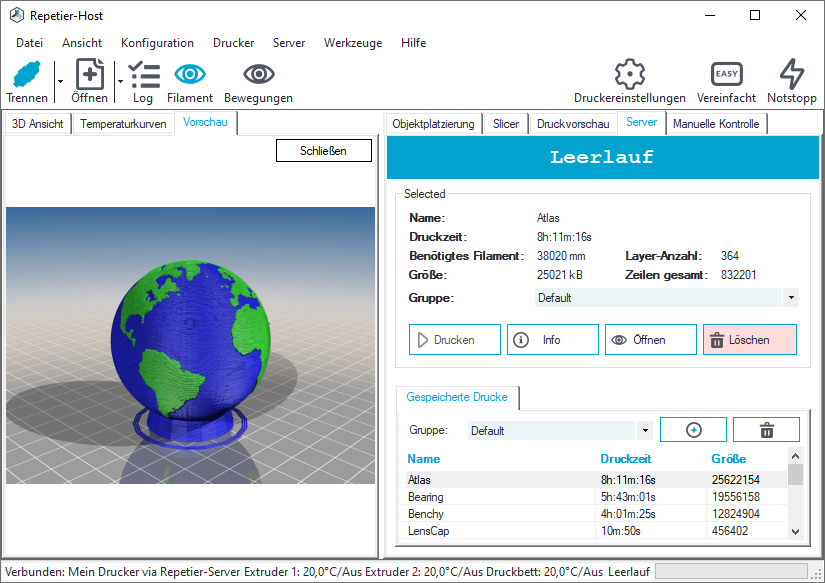825x583 pixels.
Task: Select the Atlas row in the list
Action: [x=596, y=480]
